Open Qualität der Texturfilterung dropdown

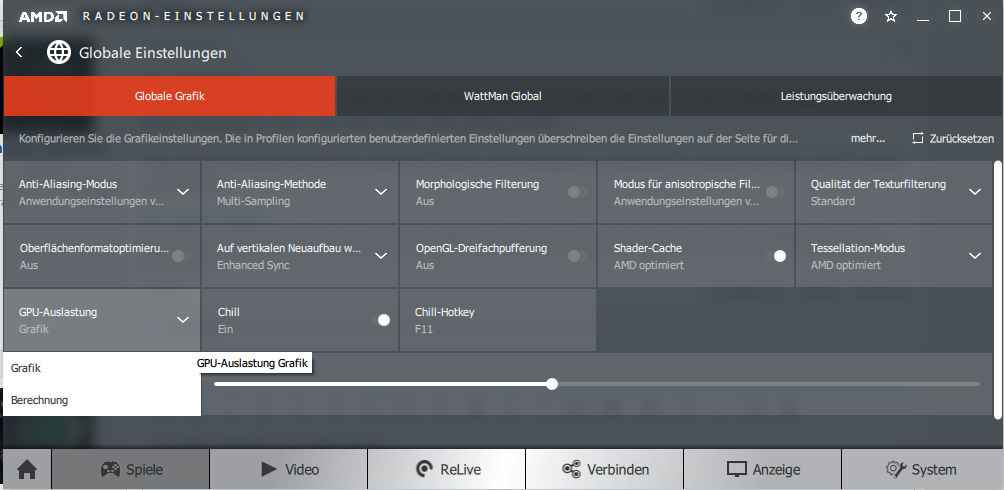click(x=975, y=192)
